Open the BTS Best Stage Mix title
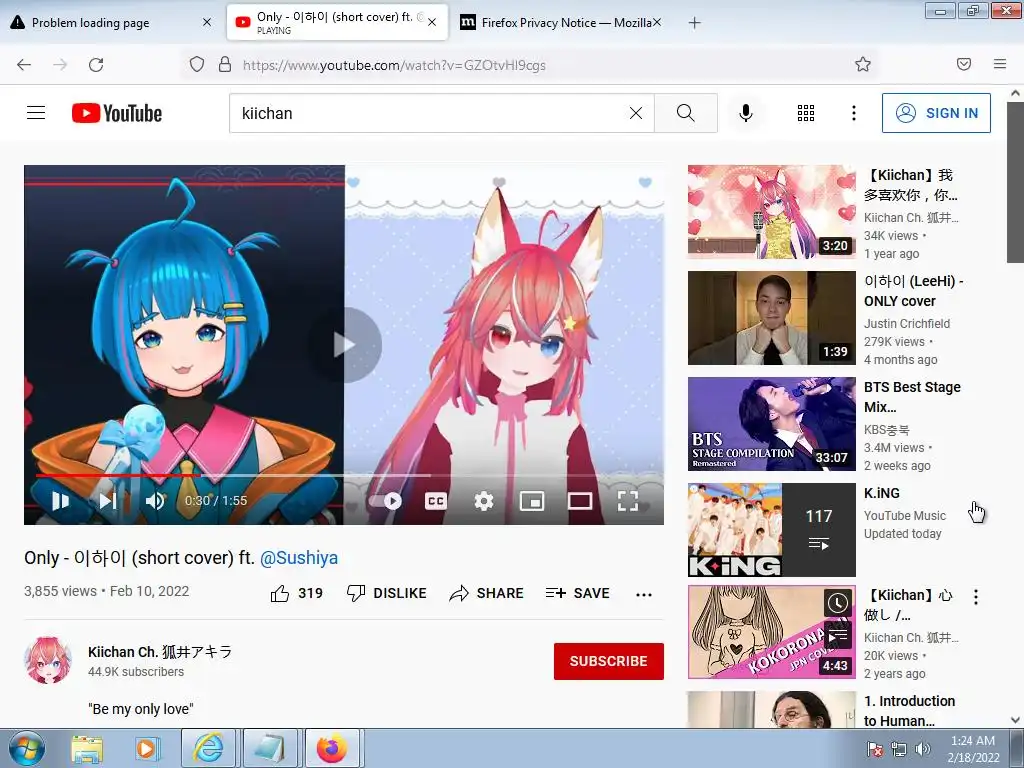Screen dimensions: 1024x768 coord(912,396)
